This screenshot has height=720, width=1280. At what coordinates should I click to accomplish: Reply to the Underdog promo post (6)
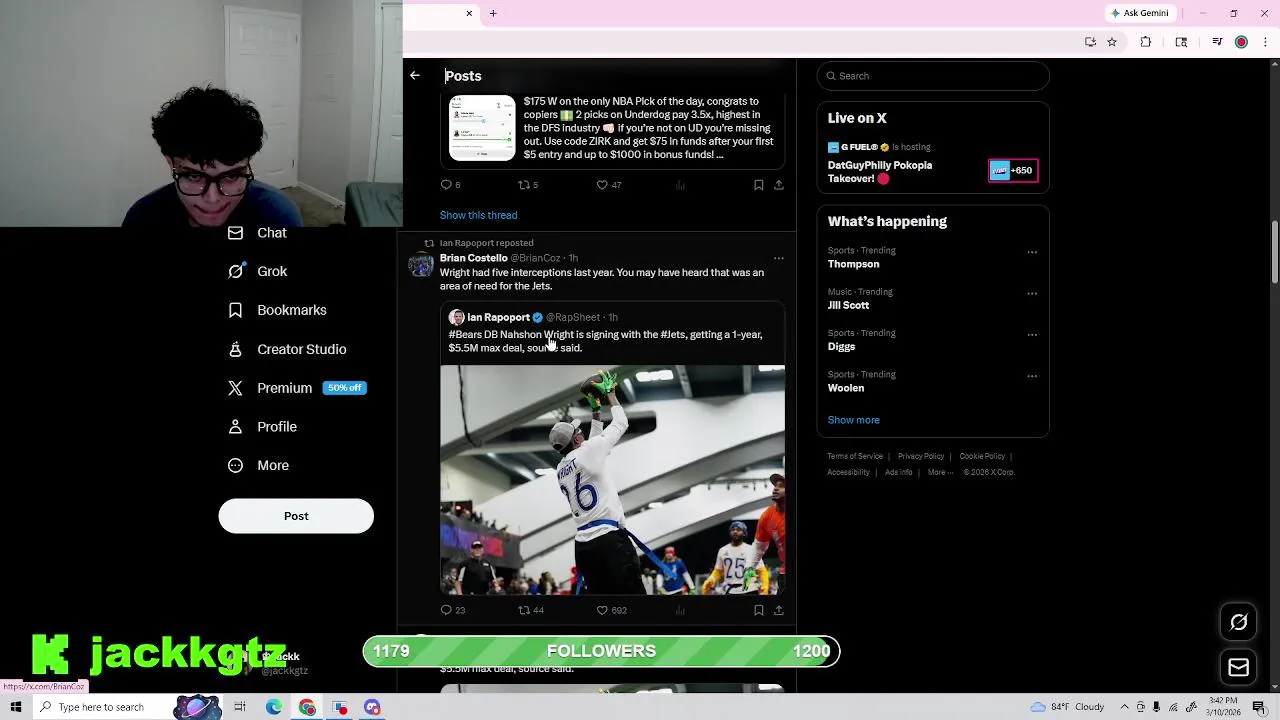tap(450, 185)
